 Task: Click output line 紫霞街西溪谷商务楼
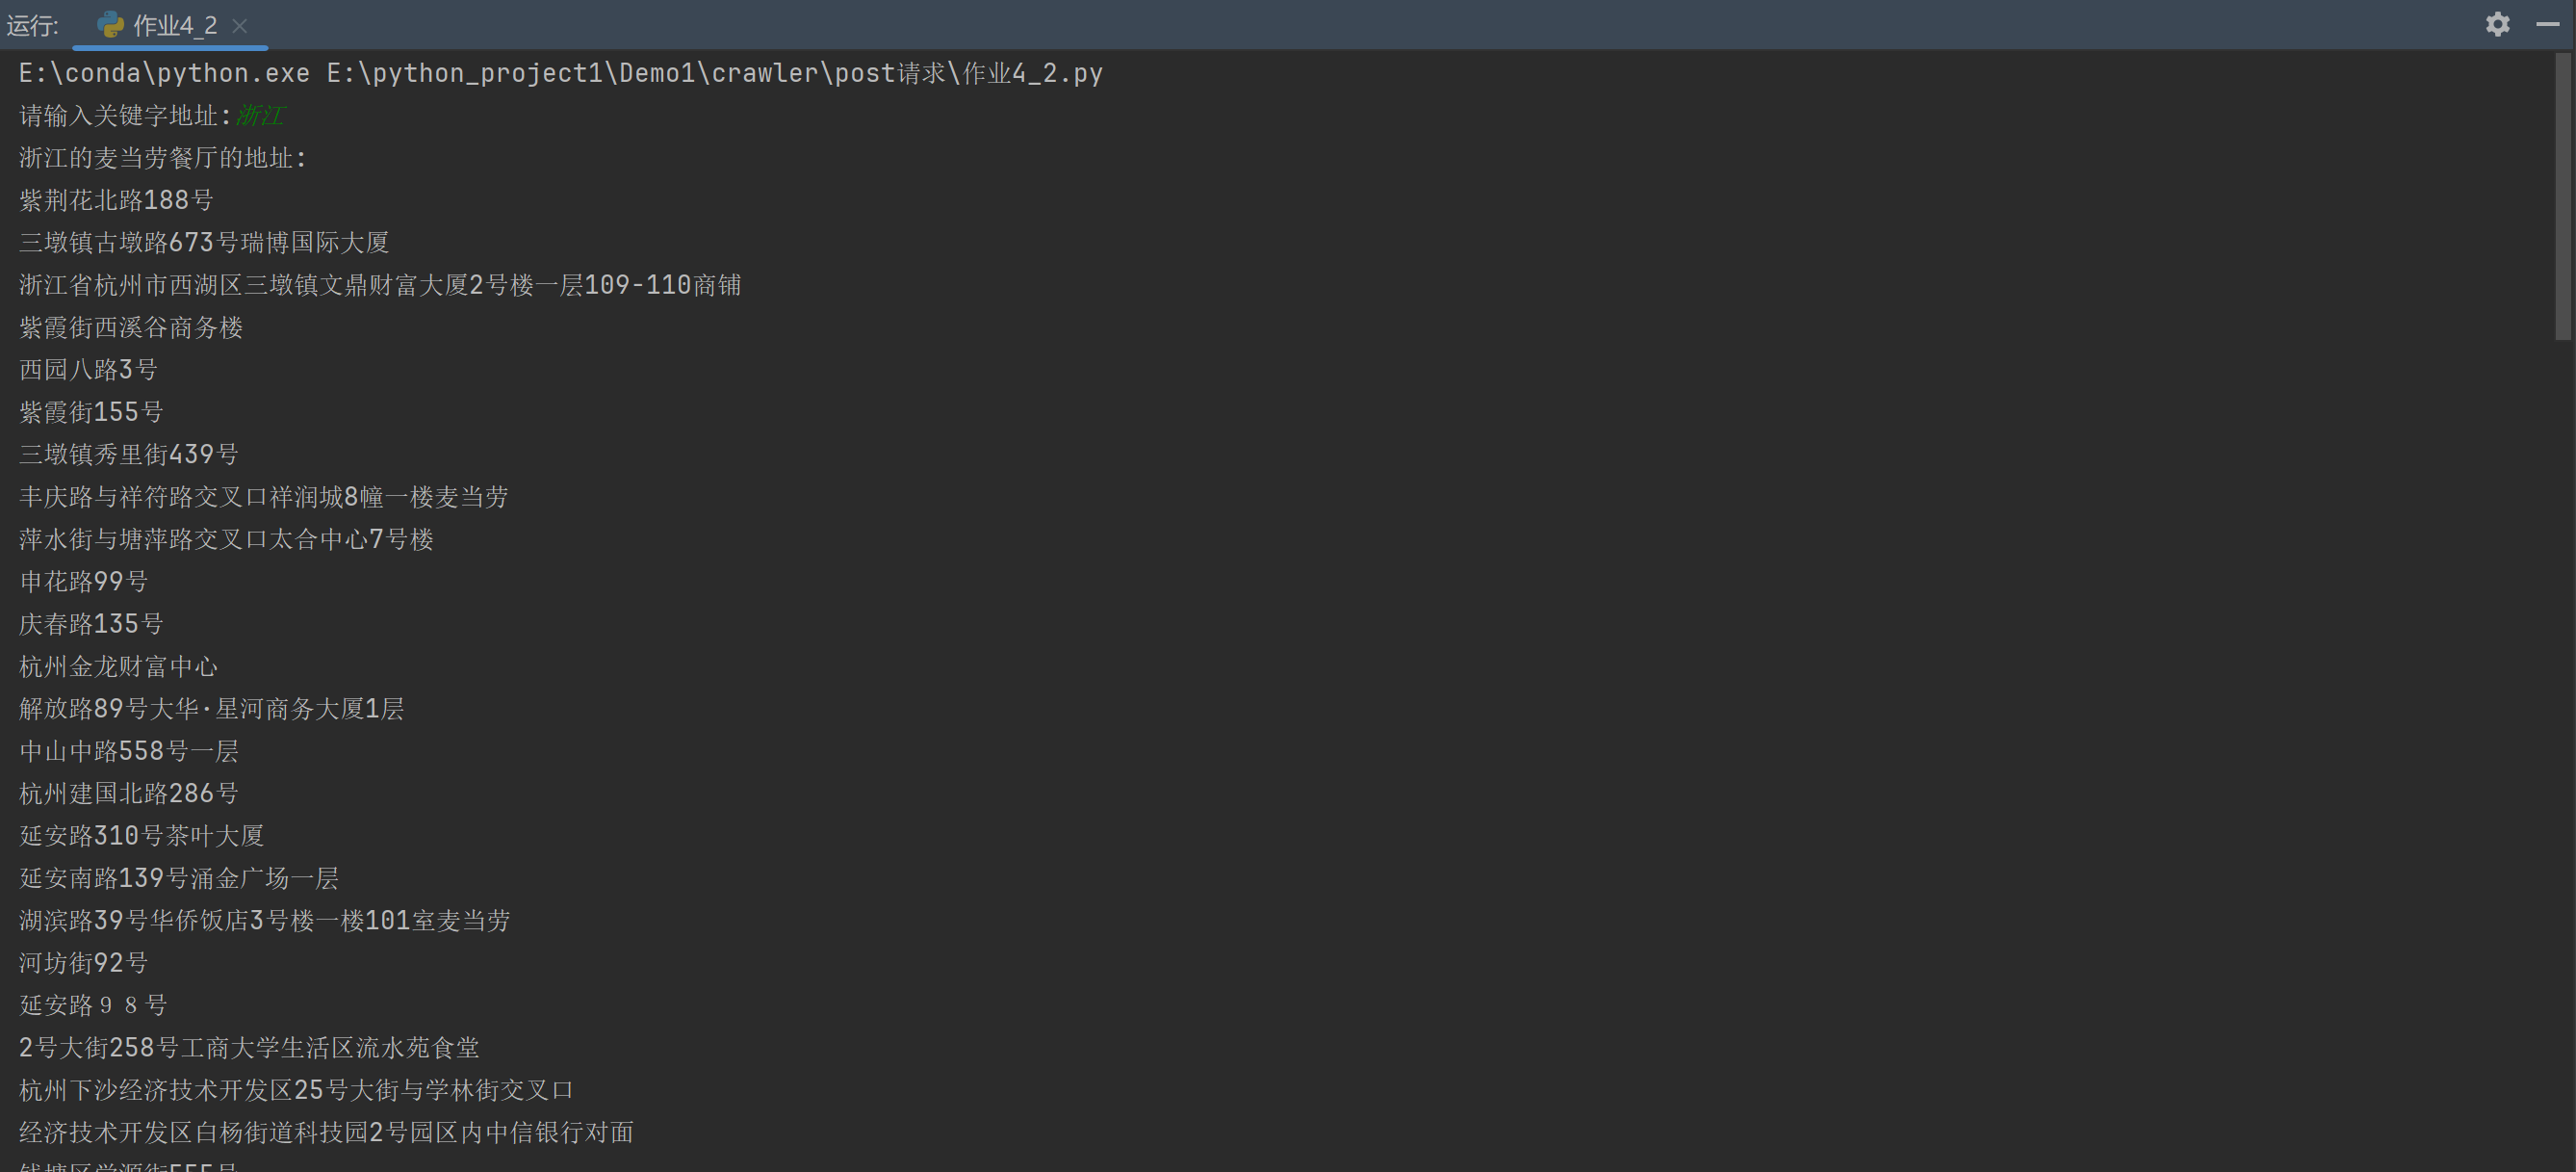tap(131, 328)
